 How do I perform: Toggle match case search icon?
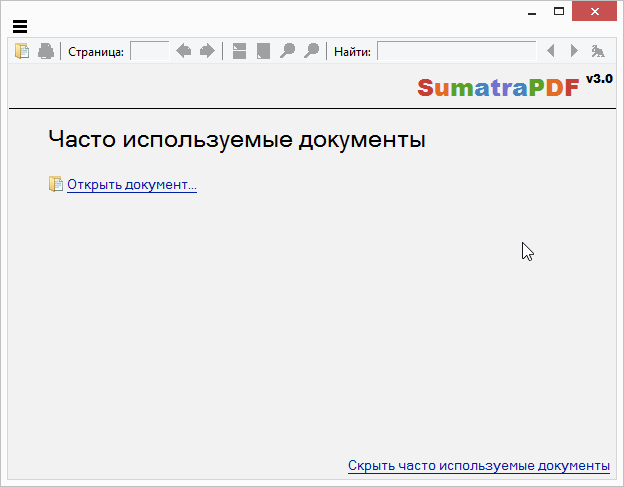tap(598, 51)
